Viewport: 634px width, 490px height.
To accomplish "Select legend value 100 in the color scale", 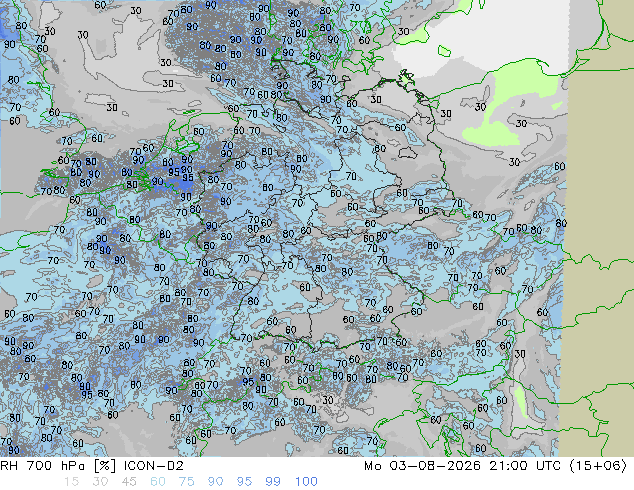I will pyautogui.click(x=306, y=482).
